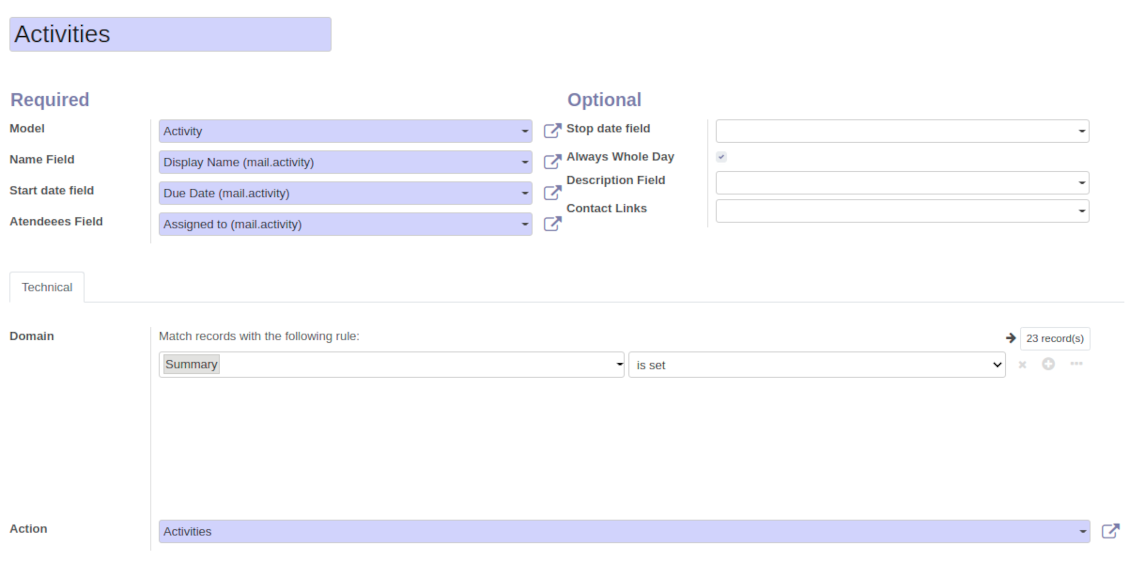Screen dimensions: 1130x577
Task: Open the 'is set' operator dropdown
Action: pyautogui.click(x=816, y=365)
